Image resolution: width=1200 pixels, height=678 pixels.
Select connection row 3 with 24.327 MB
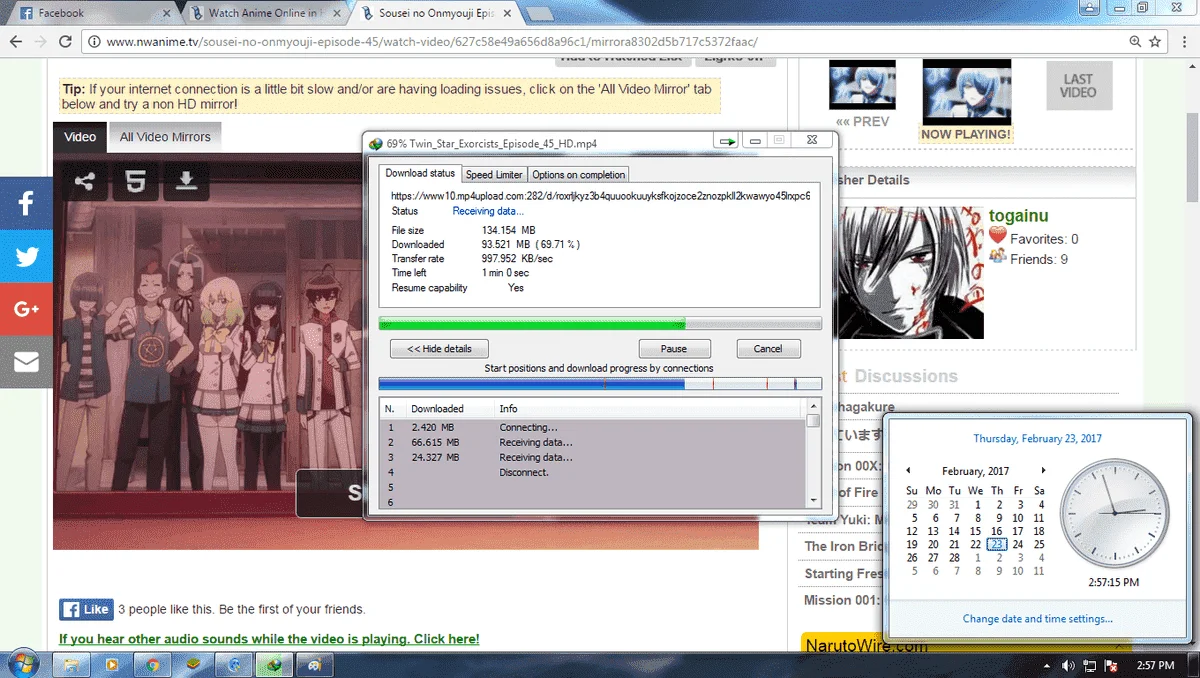pos(593,457)
